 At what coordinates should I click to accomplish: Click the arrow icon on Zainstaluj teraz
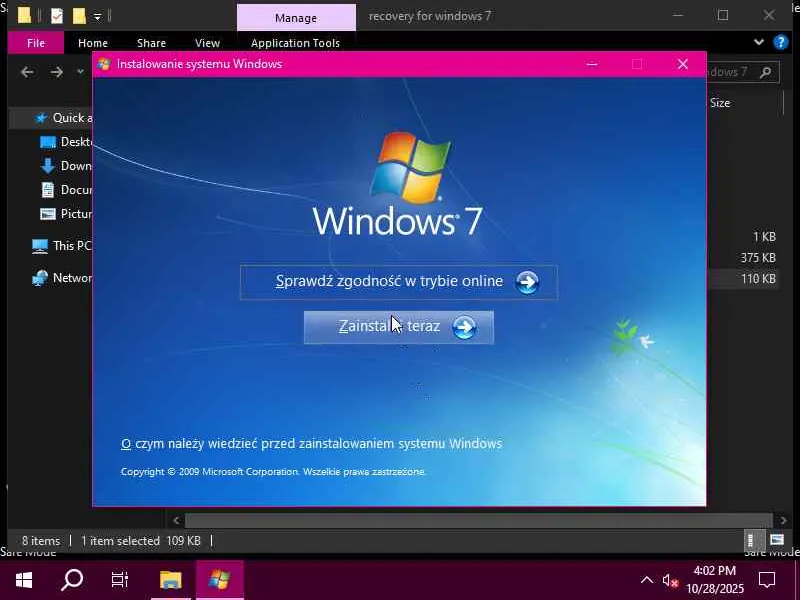coord(464,327)
